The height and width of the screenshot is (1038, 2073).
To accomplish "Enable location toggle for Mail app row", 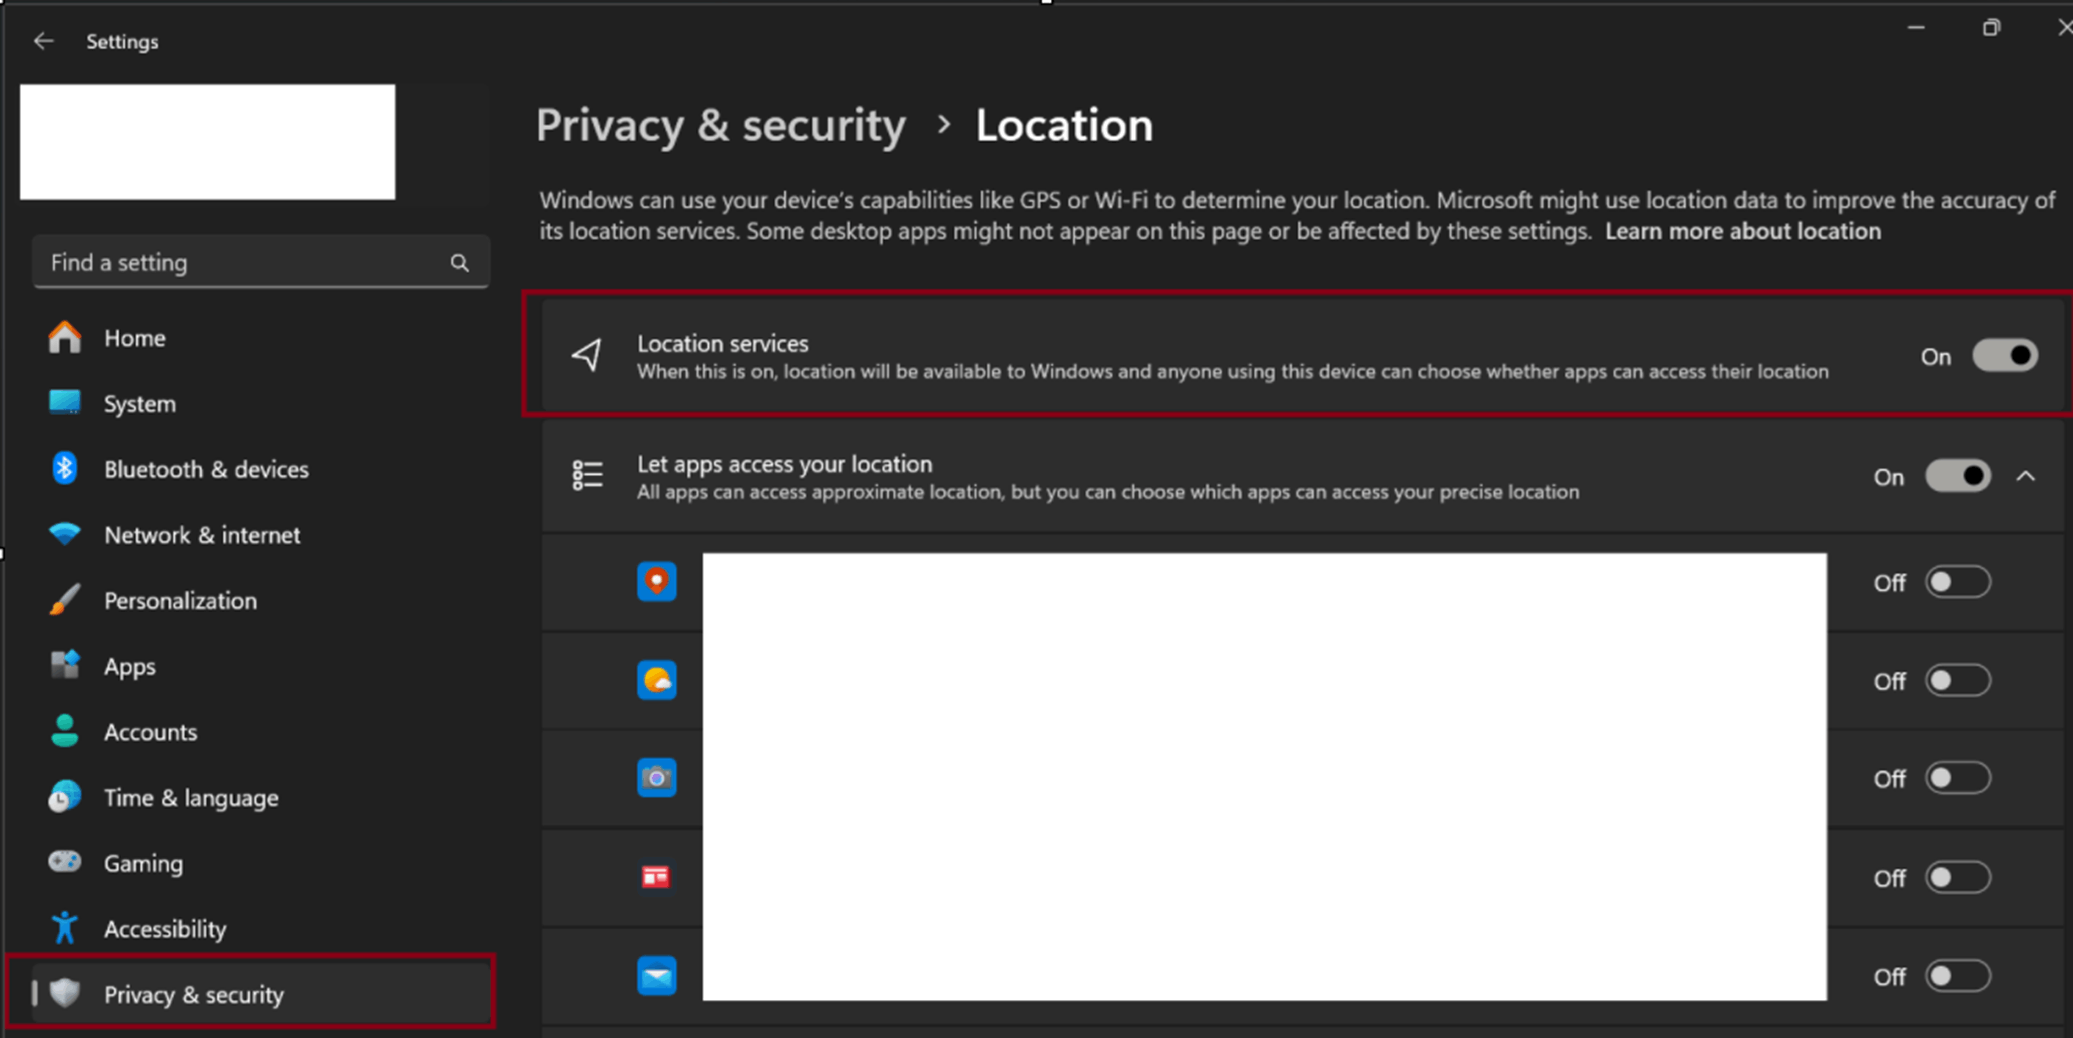I will tap(1958, 976).
